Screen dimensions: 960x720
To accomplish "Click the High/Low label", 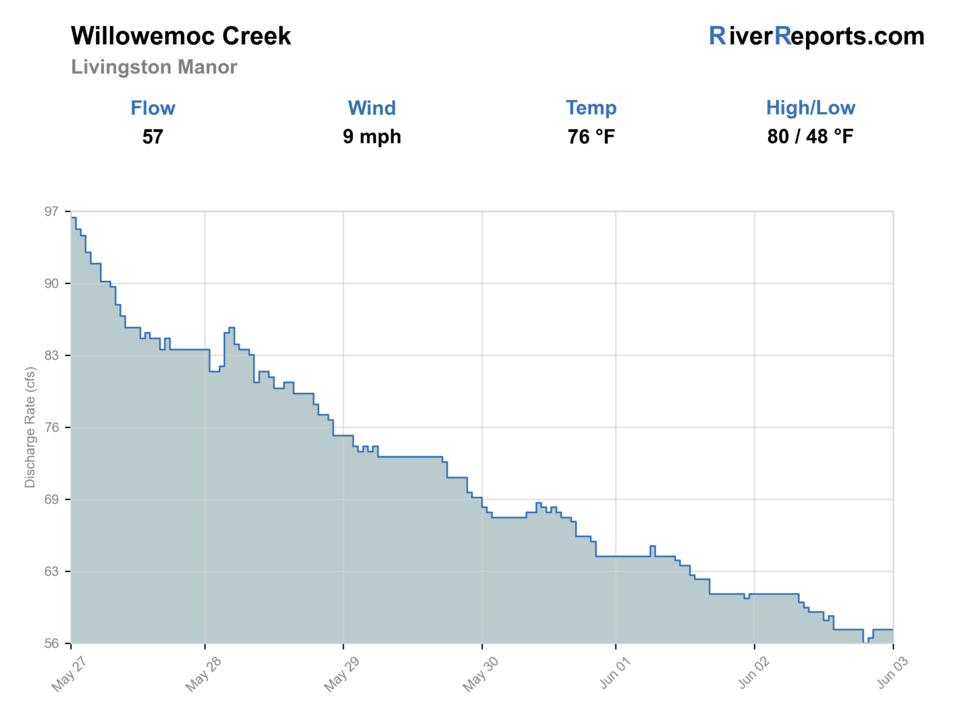I will [810, 108].
